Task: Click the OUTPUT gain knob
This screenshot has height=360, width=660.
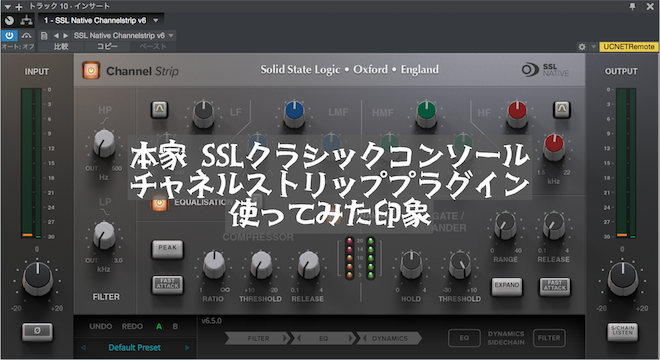Action: tap(623, 278)
